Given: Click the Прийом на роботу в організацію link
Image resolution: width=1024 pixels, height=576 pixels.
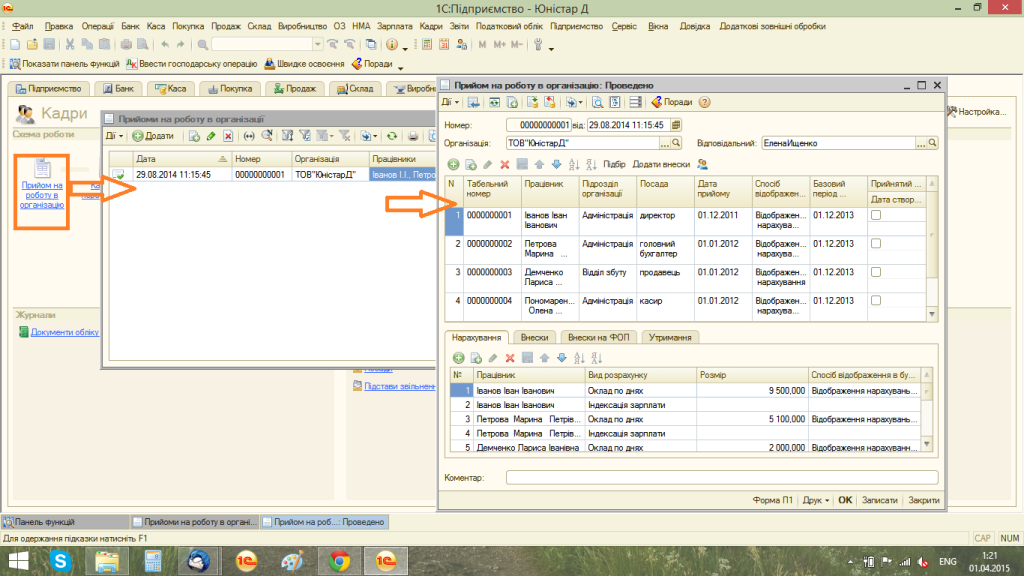Looking at the screenshot, I should coord(42,195).
